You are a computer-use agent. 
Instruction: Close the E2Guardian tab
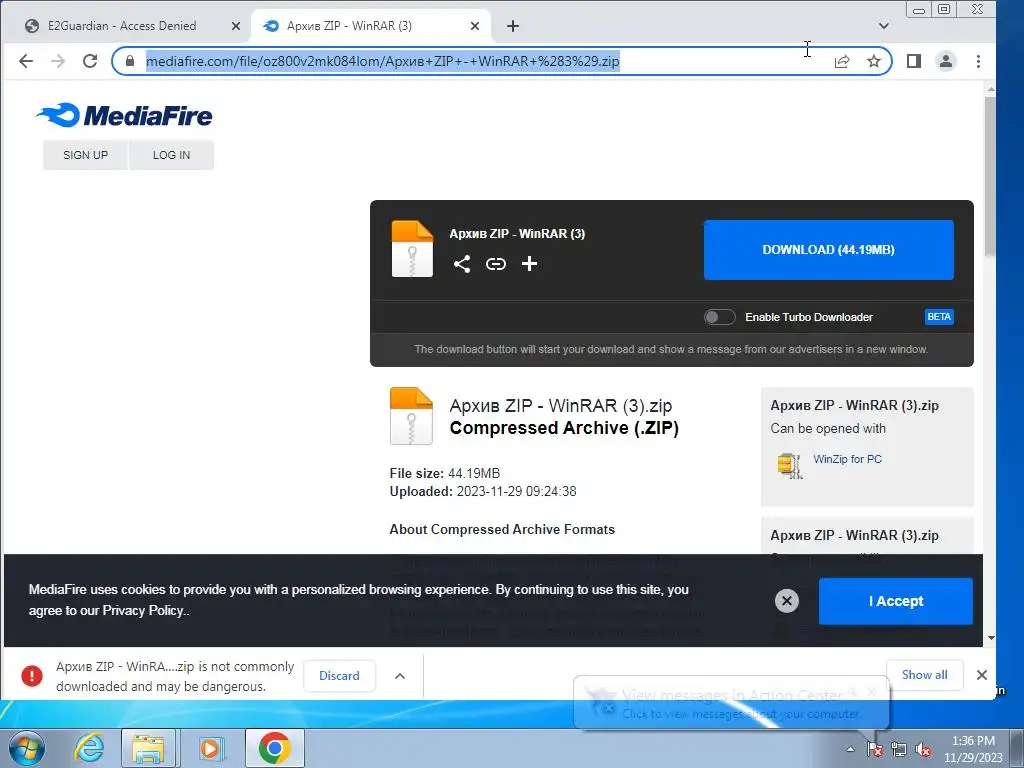[236, 26]
